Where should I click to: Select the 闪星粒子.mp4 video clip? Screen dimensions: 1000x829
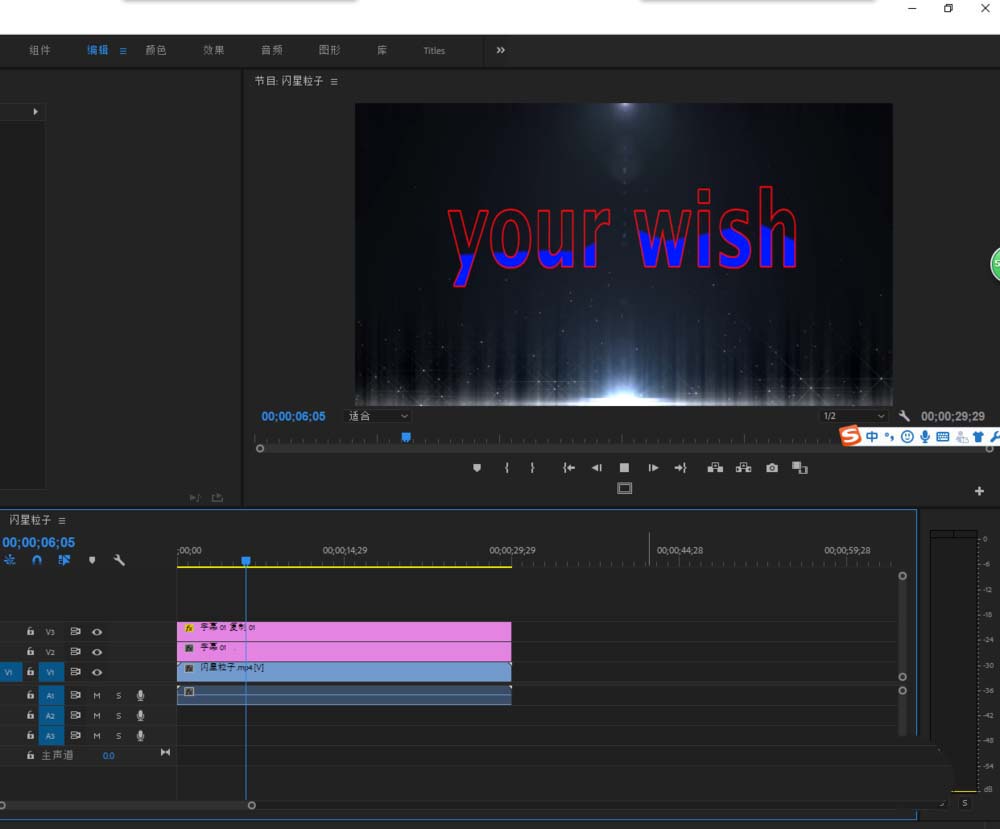pos(344,671)
